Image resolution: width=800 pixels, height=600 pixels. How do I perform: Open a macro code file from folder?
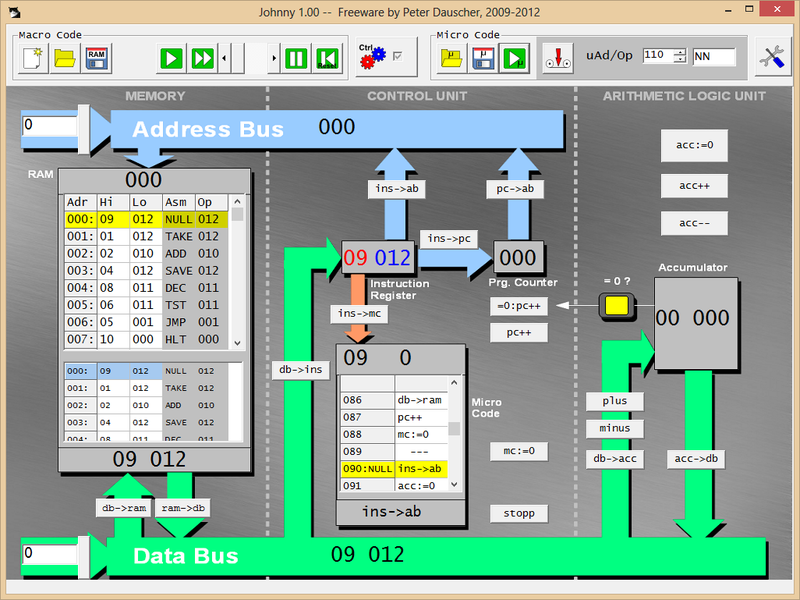[x=64, y=58]
